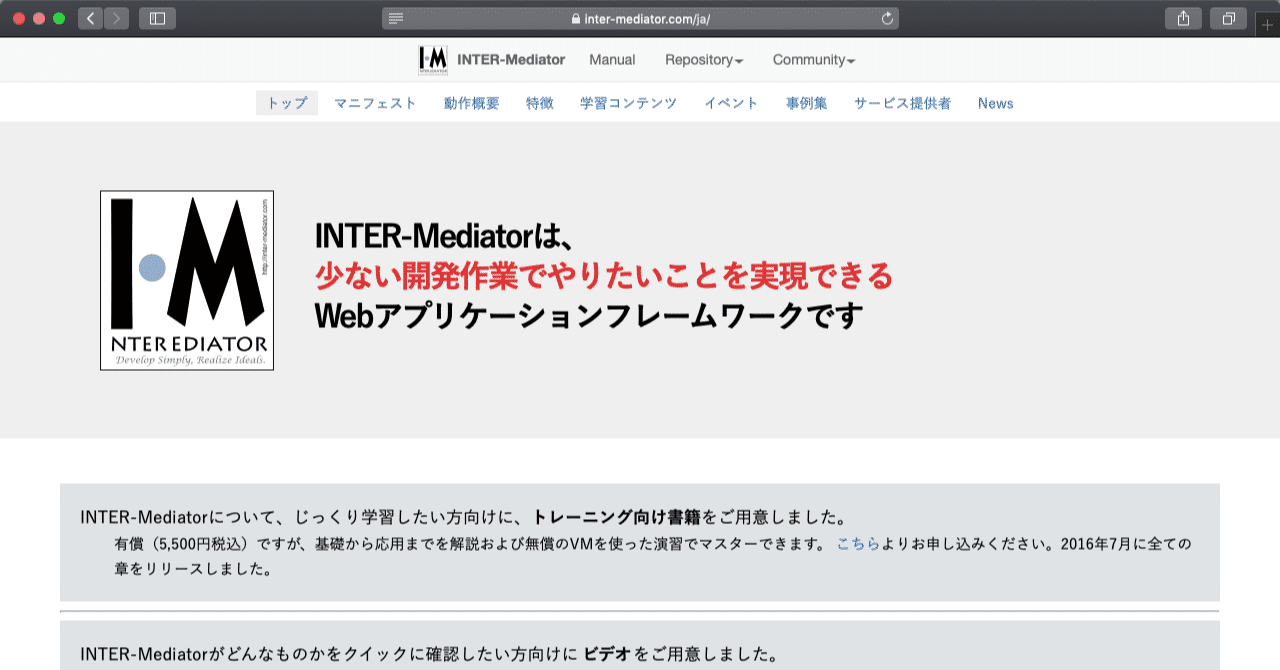1280x670 pixels.
Task: Reload the page with the refresh icon
Action: click(887, 19)
